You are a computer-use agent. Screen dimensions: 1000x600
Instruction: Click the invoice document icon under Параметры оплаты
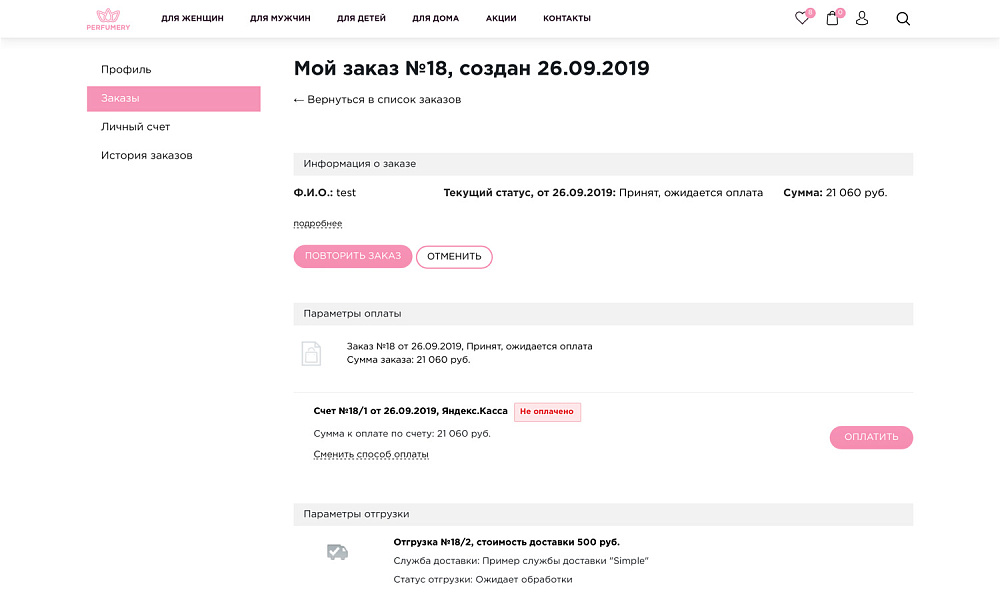[311, 353]
